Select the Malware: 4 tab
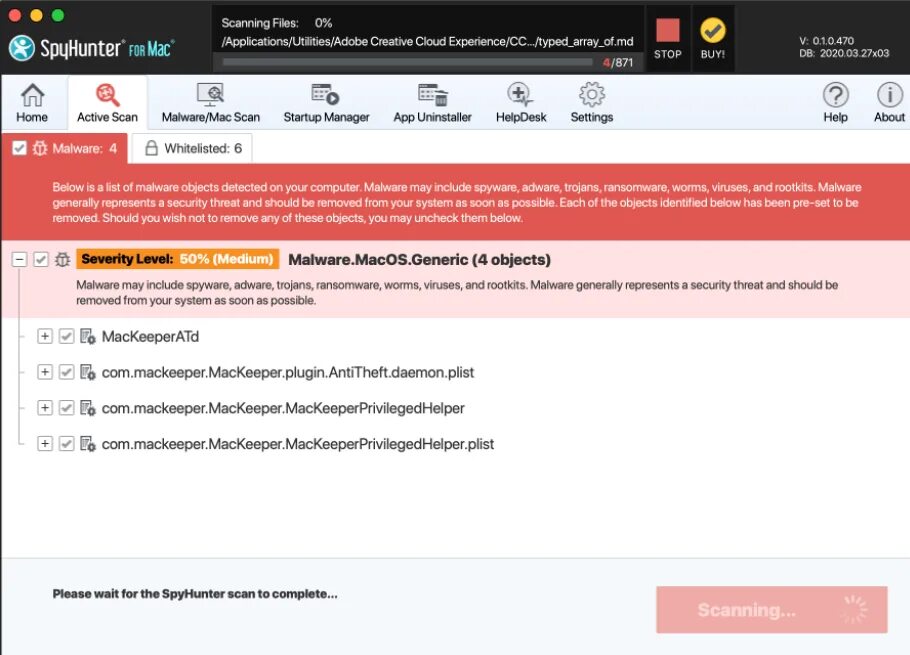This screenshot has height=655, width=910. (x=65, y=149)
